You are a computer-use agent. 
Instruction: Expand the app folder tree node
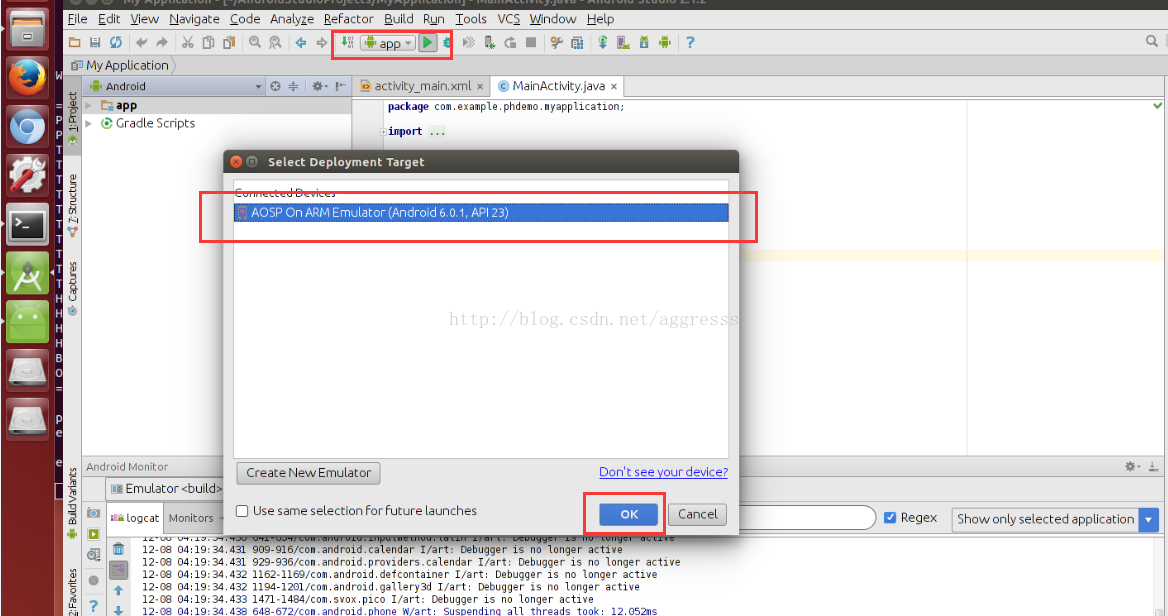89,106
